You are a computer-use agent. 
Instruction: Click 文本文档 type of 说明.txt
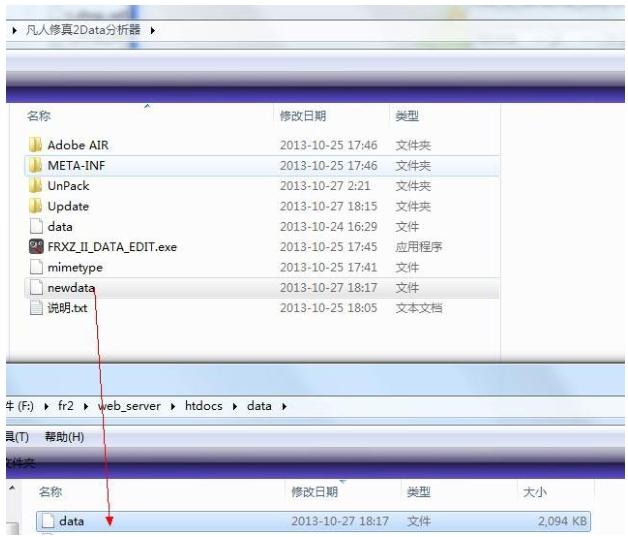(419, 308)
